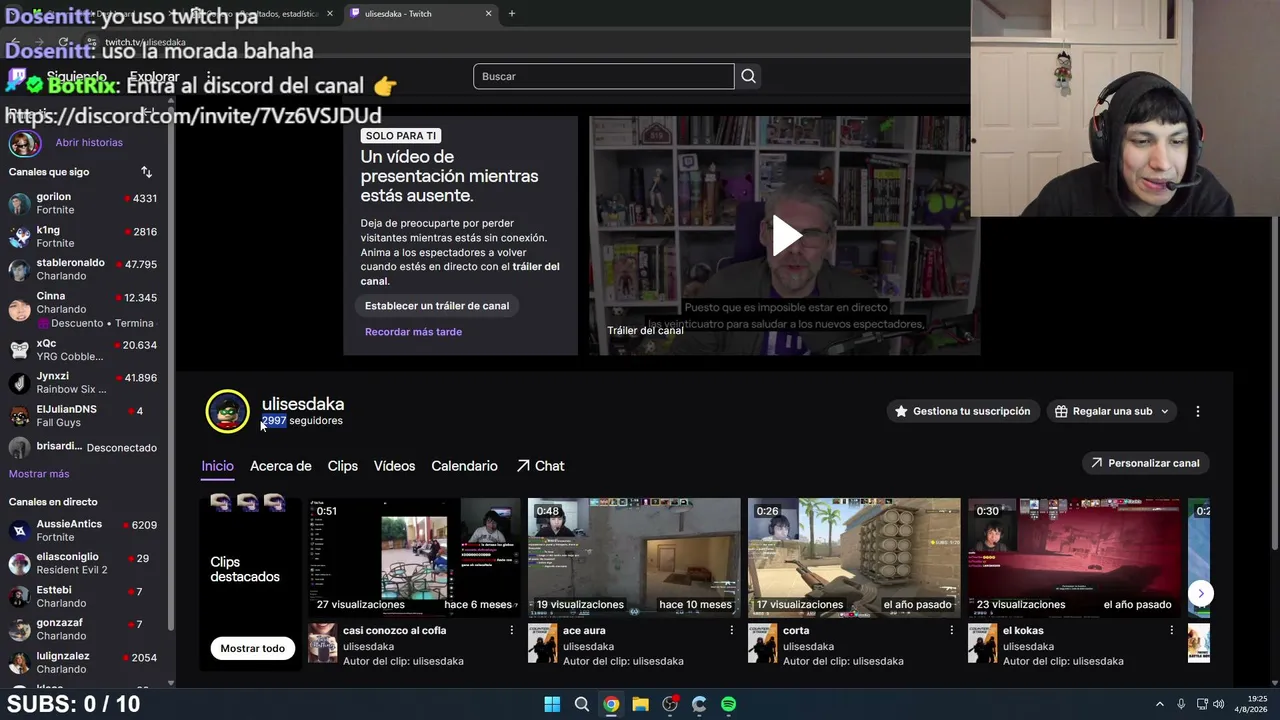Click the Chrome icon in the taskbar
The width and height of the screenshot is (1280, 720).
click(611, 704)
